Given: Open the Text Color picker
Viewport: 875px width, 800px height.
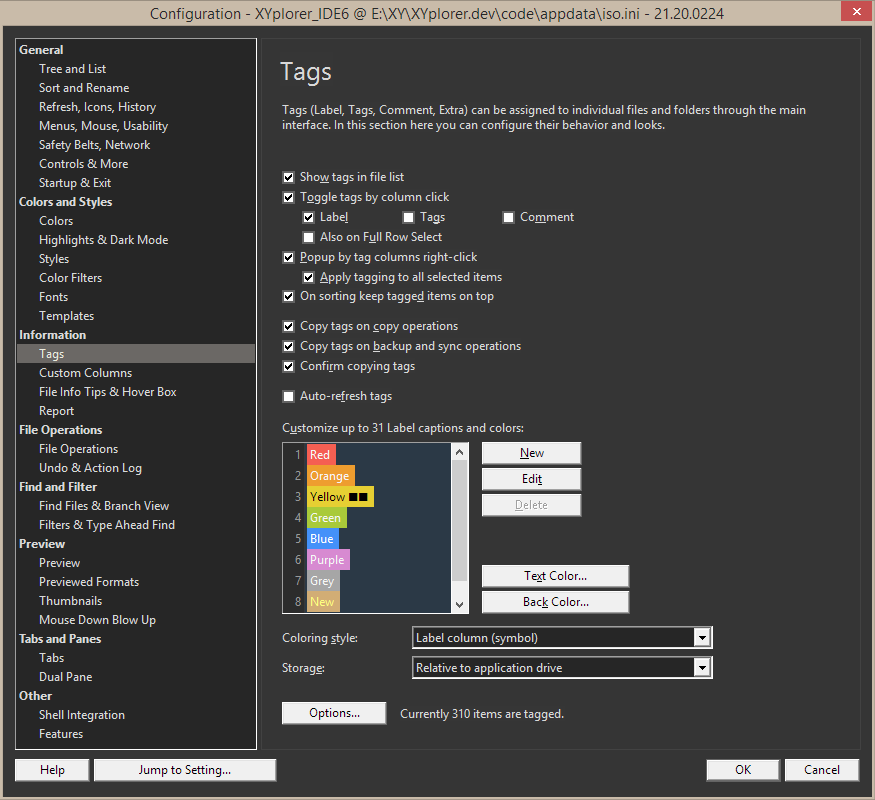Looking at the screenshot, I should coord(555,576).
